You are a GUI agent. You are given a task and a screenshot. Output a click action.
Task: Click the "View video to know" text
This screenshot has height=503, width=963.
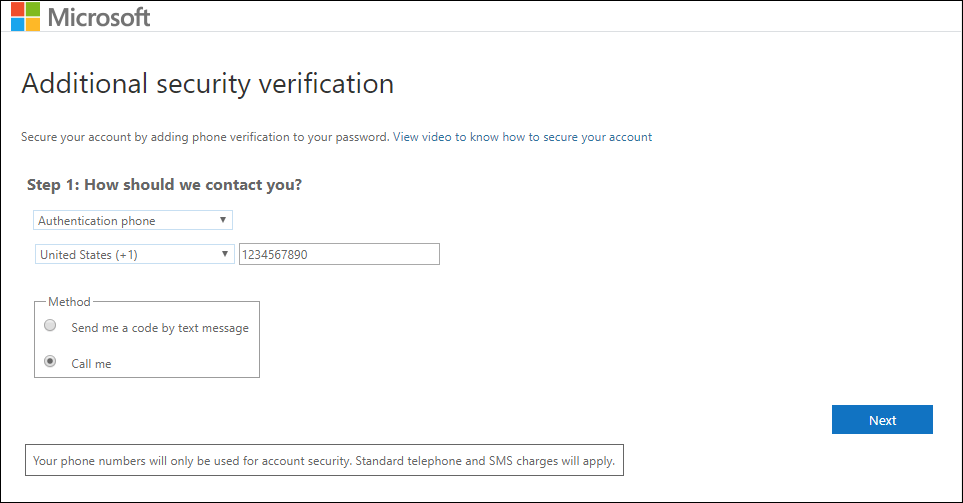click(x=445, y=137)
